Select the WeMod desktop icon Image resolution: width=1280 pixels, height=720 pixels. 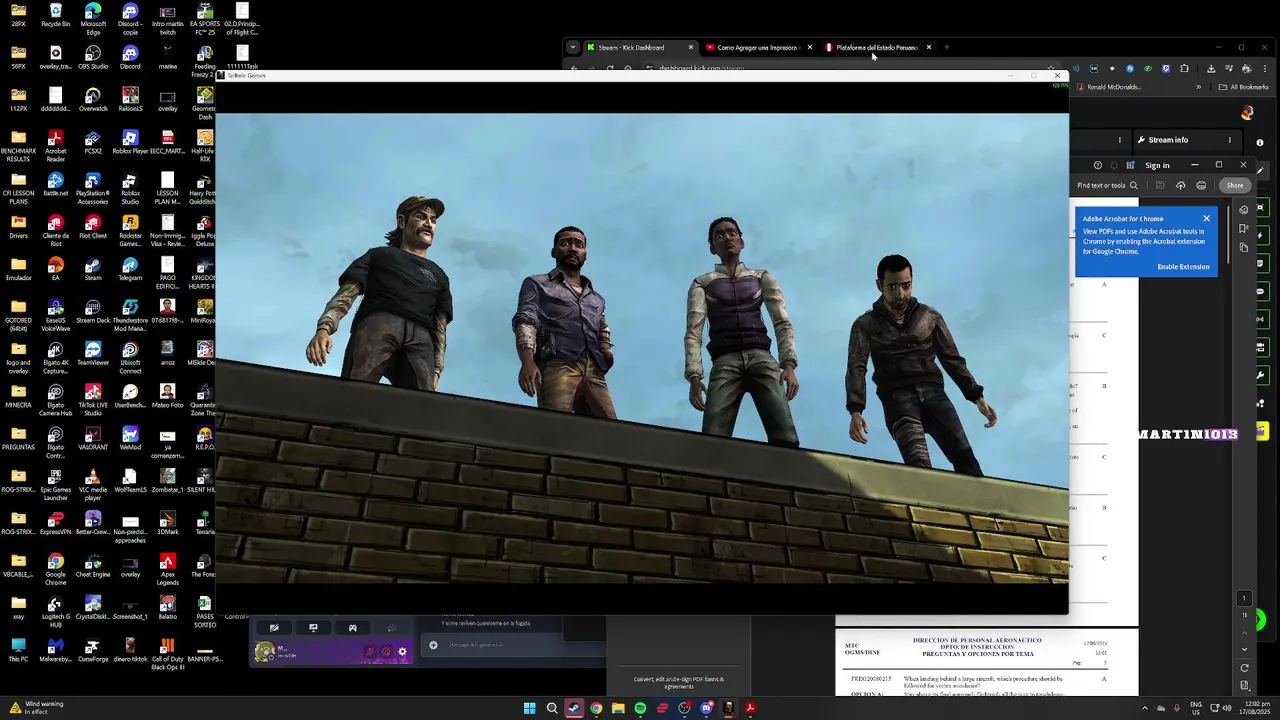[x=130, y=438]
